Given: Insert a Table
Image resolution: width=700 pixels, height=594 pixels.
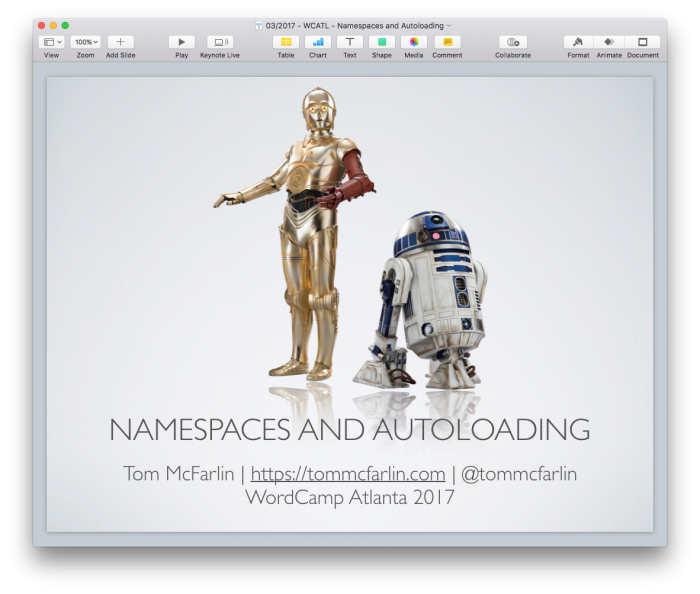Looking at the screenshot, I should [x=286, y=42].
